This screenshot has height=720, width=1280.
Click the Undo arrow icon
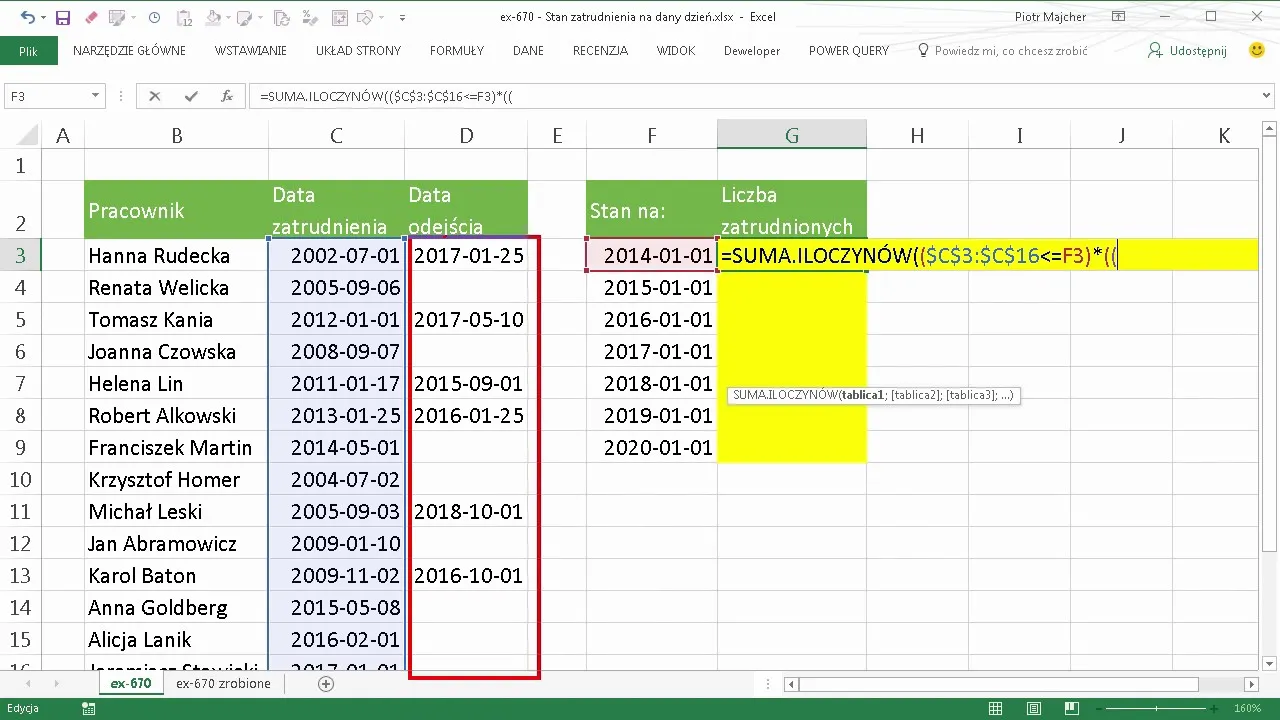[x=27, y=17]
